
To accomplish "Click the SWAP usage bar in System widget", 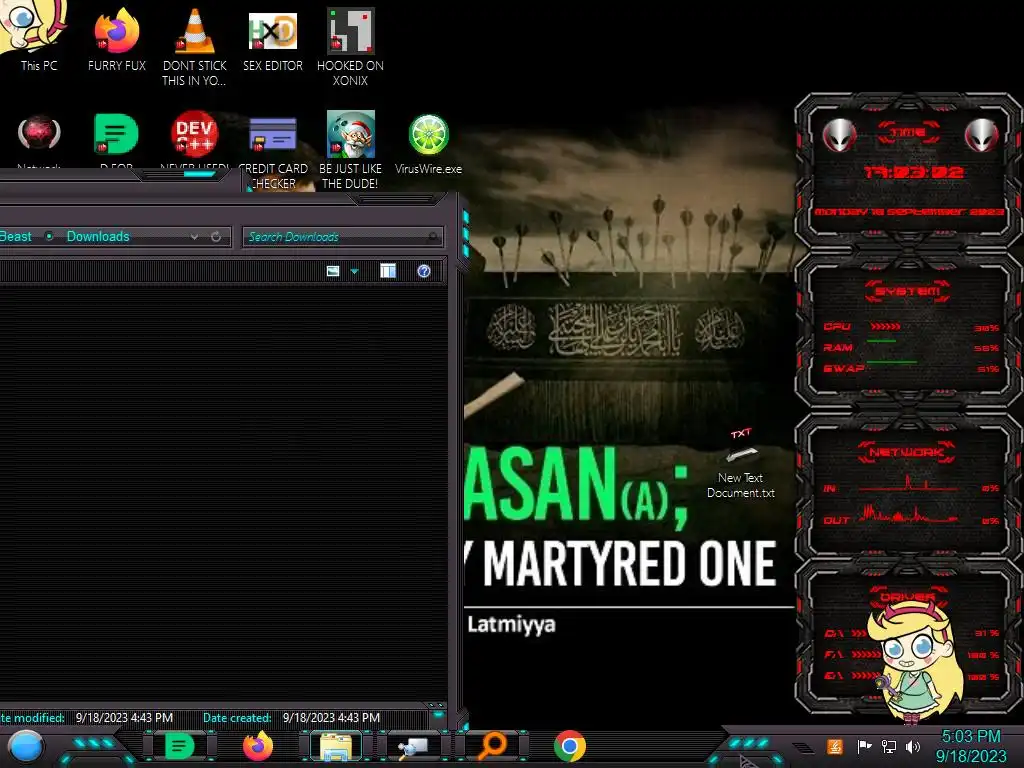I will point(891,362).
